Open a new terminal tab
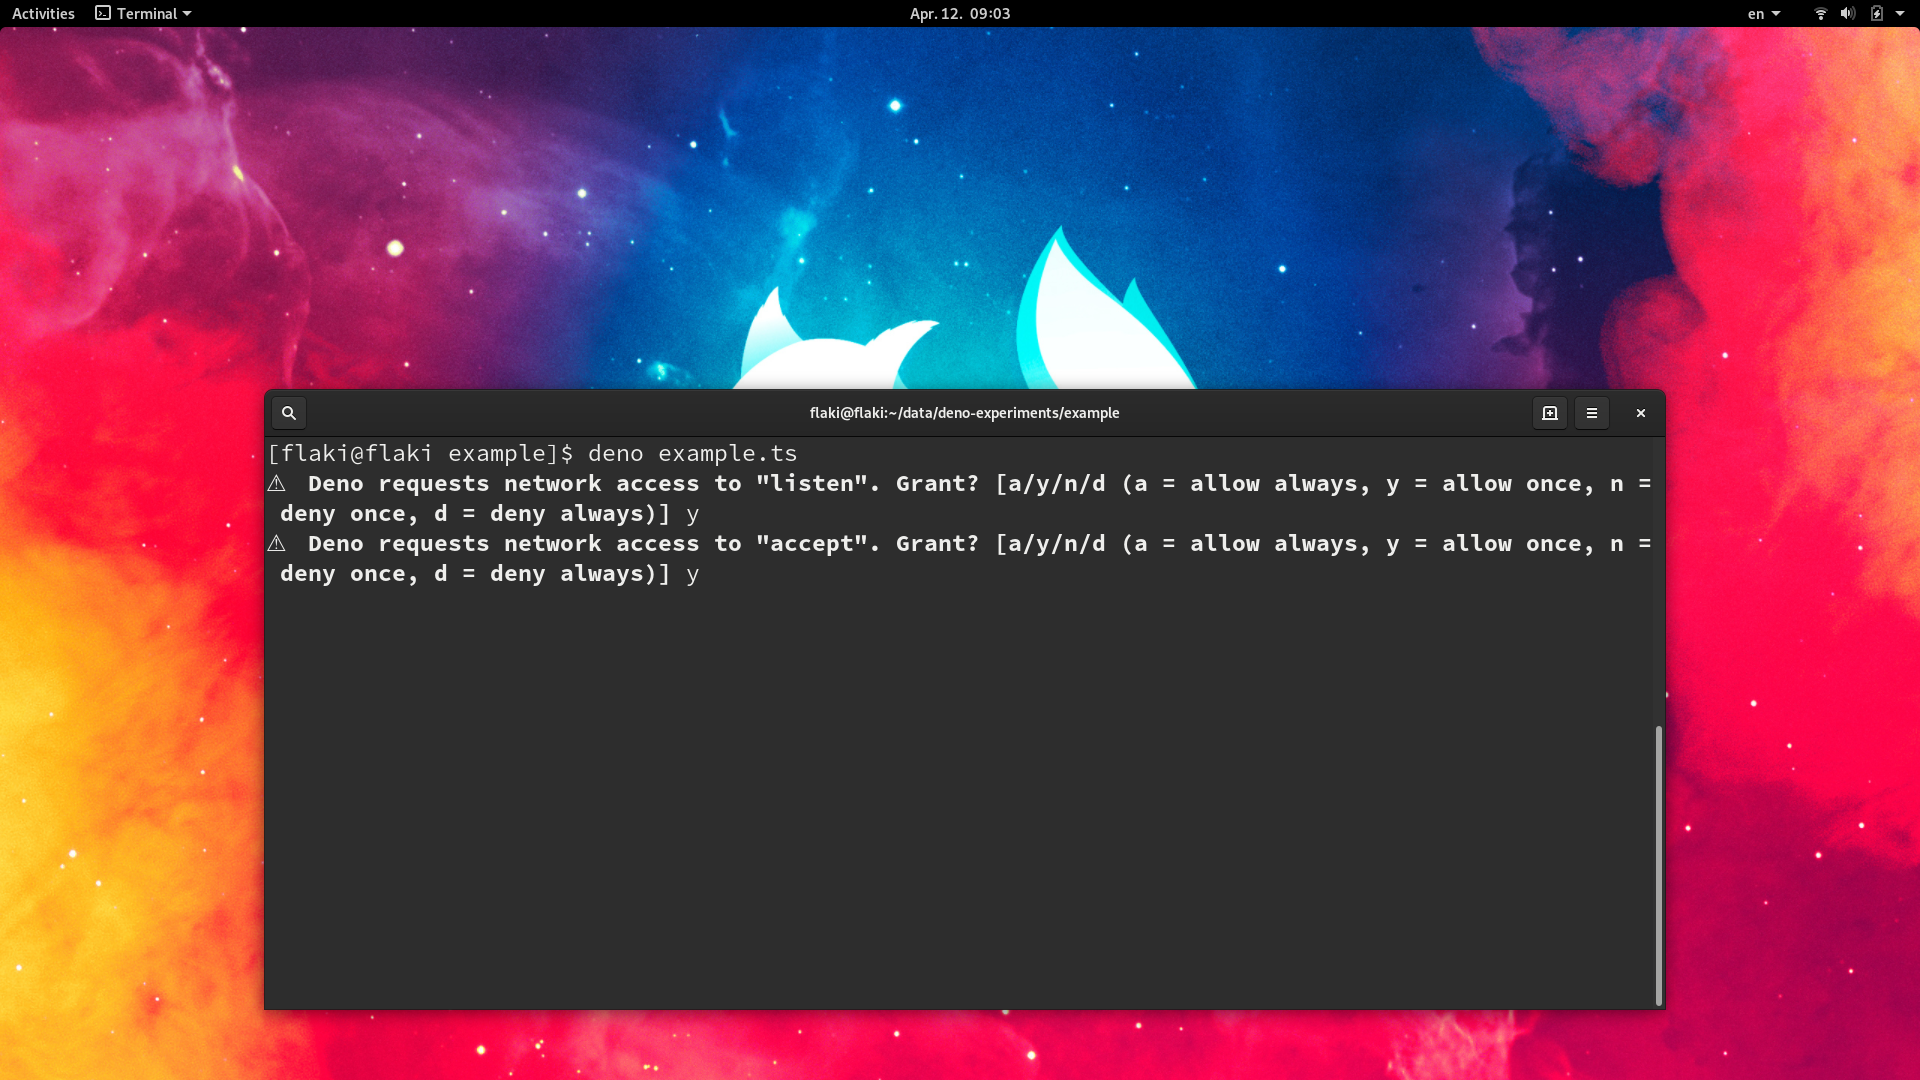This screenshot has height=1080, width=1920. click(x=1550, y=413)
